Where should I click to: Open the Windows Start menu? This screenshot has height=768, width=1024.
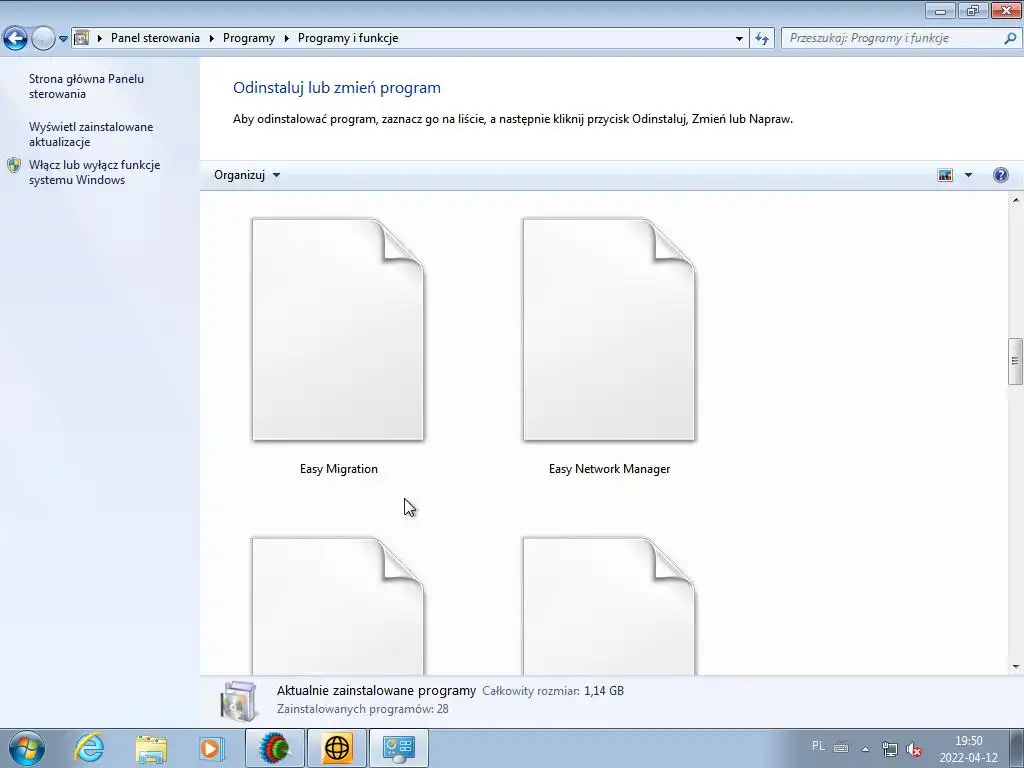tap(27, 748)
